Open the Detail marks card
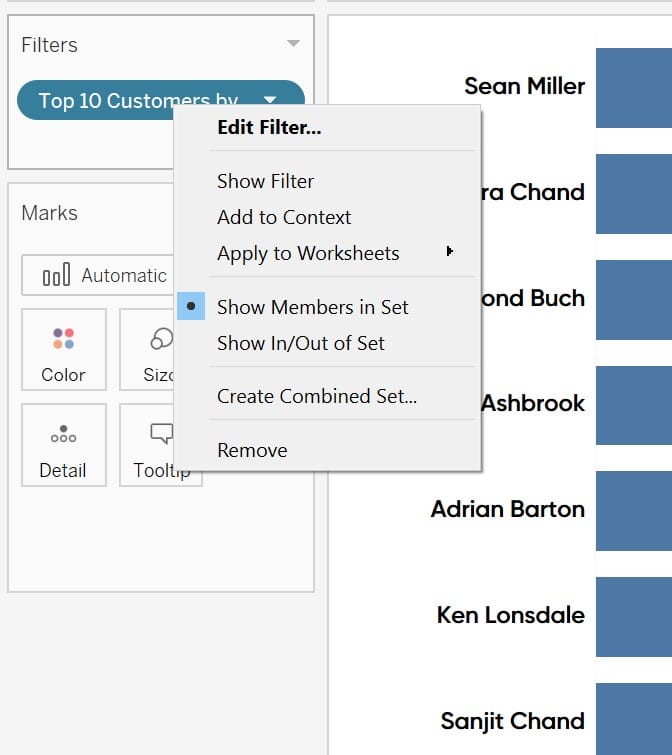This screenshot has height=755, width=672. (x=64, y=445)
